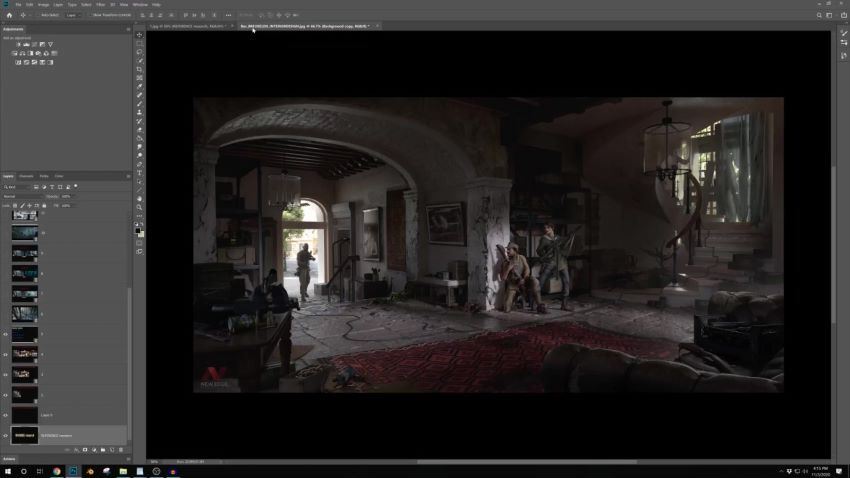Toggle the Auto-Select checkbox
850x478 pixels.
pyautogui.click(x=38, y=15)
